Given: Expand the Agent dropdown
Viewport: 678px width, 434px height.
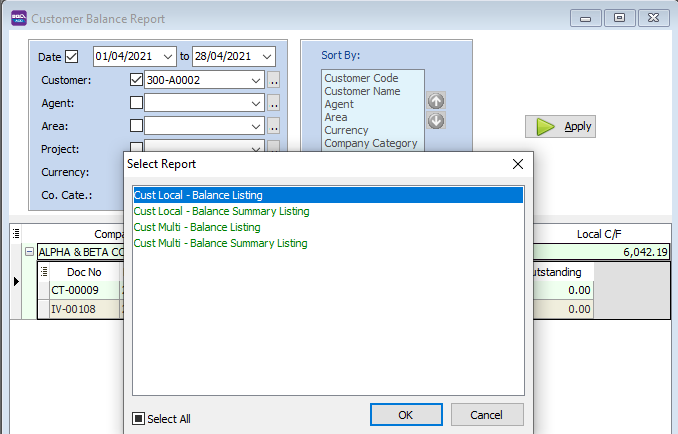Looking at the screenshot, I should [x=256, y=103].
